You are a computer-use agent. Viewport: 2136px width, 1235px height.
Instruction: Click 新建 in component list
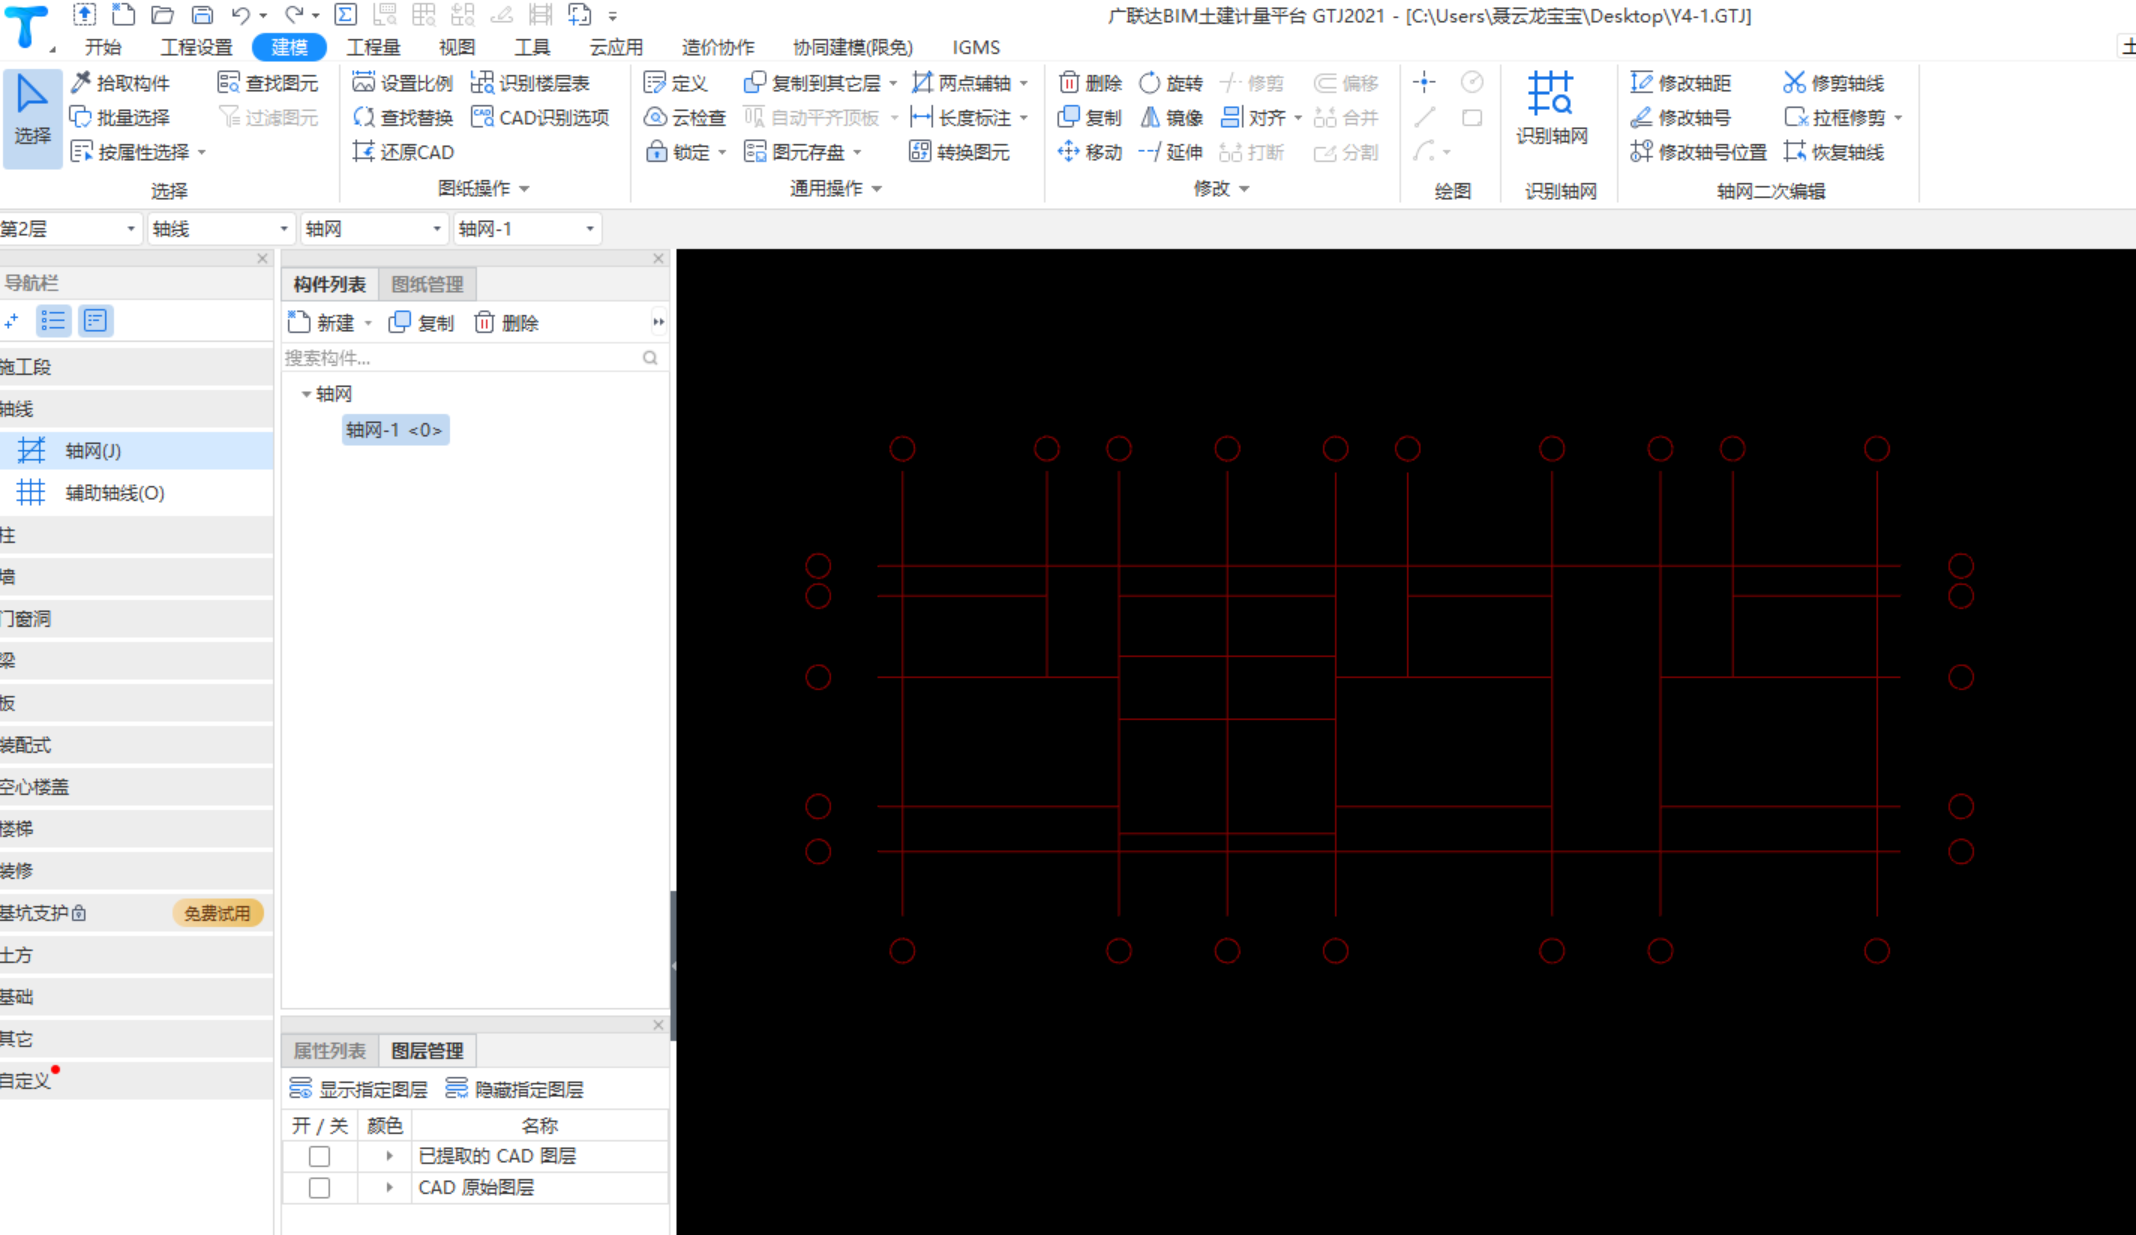(322, 322)
